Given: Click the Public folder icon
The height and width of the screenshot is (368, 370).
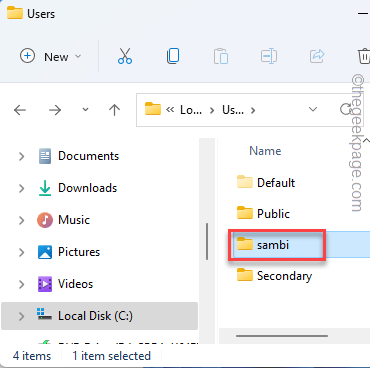Looking at the screenshot, I should (245, 213).
